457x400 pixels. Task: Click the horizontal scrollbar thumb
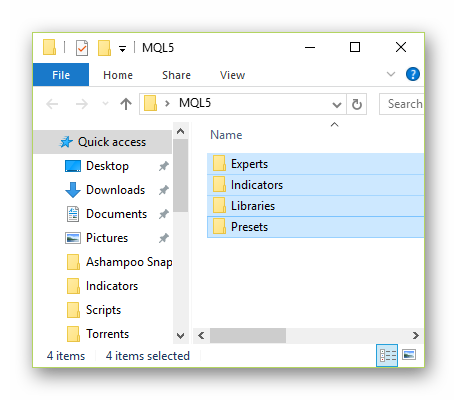(x=248, y=335)
